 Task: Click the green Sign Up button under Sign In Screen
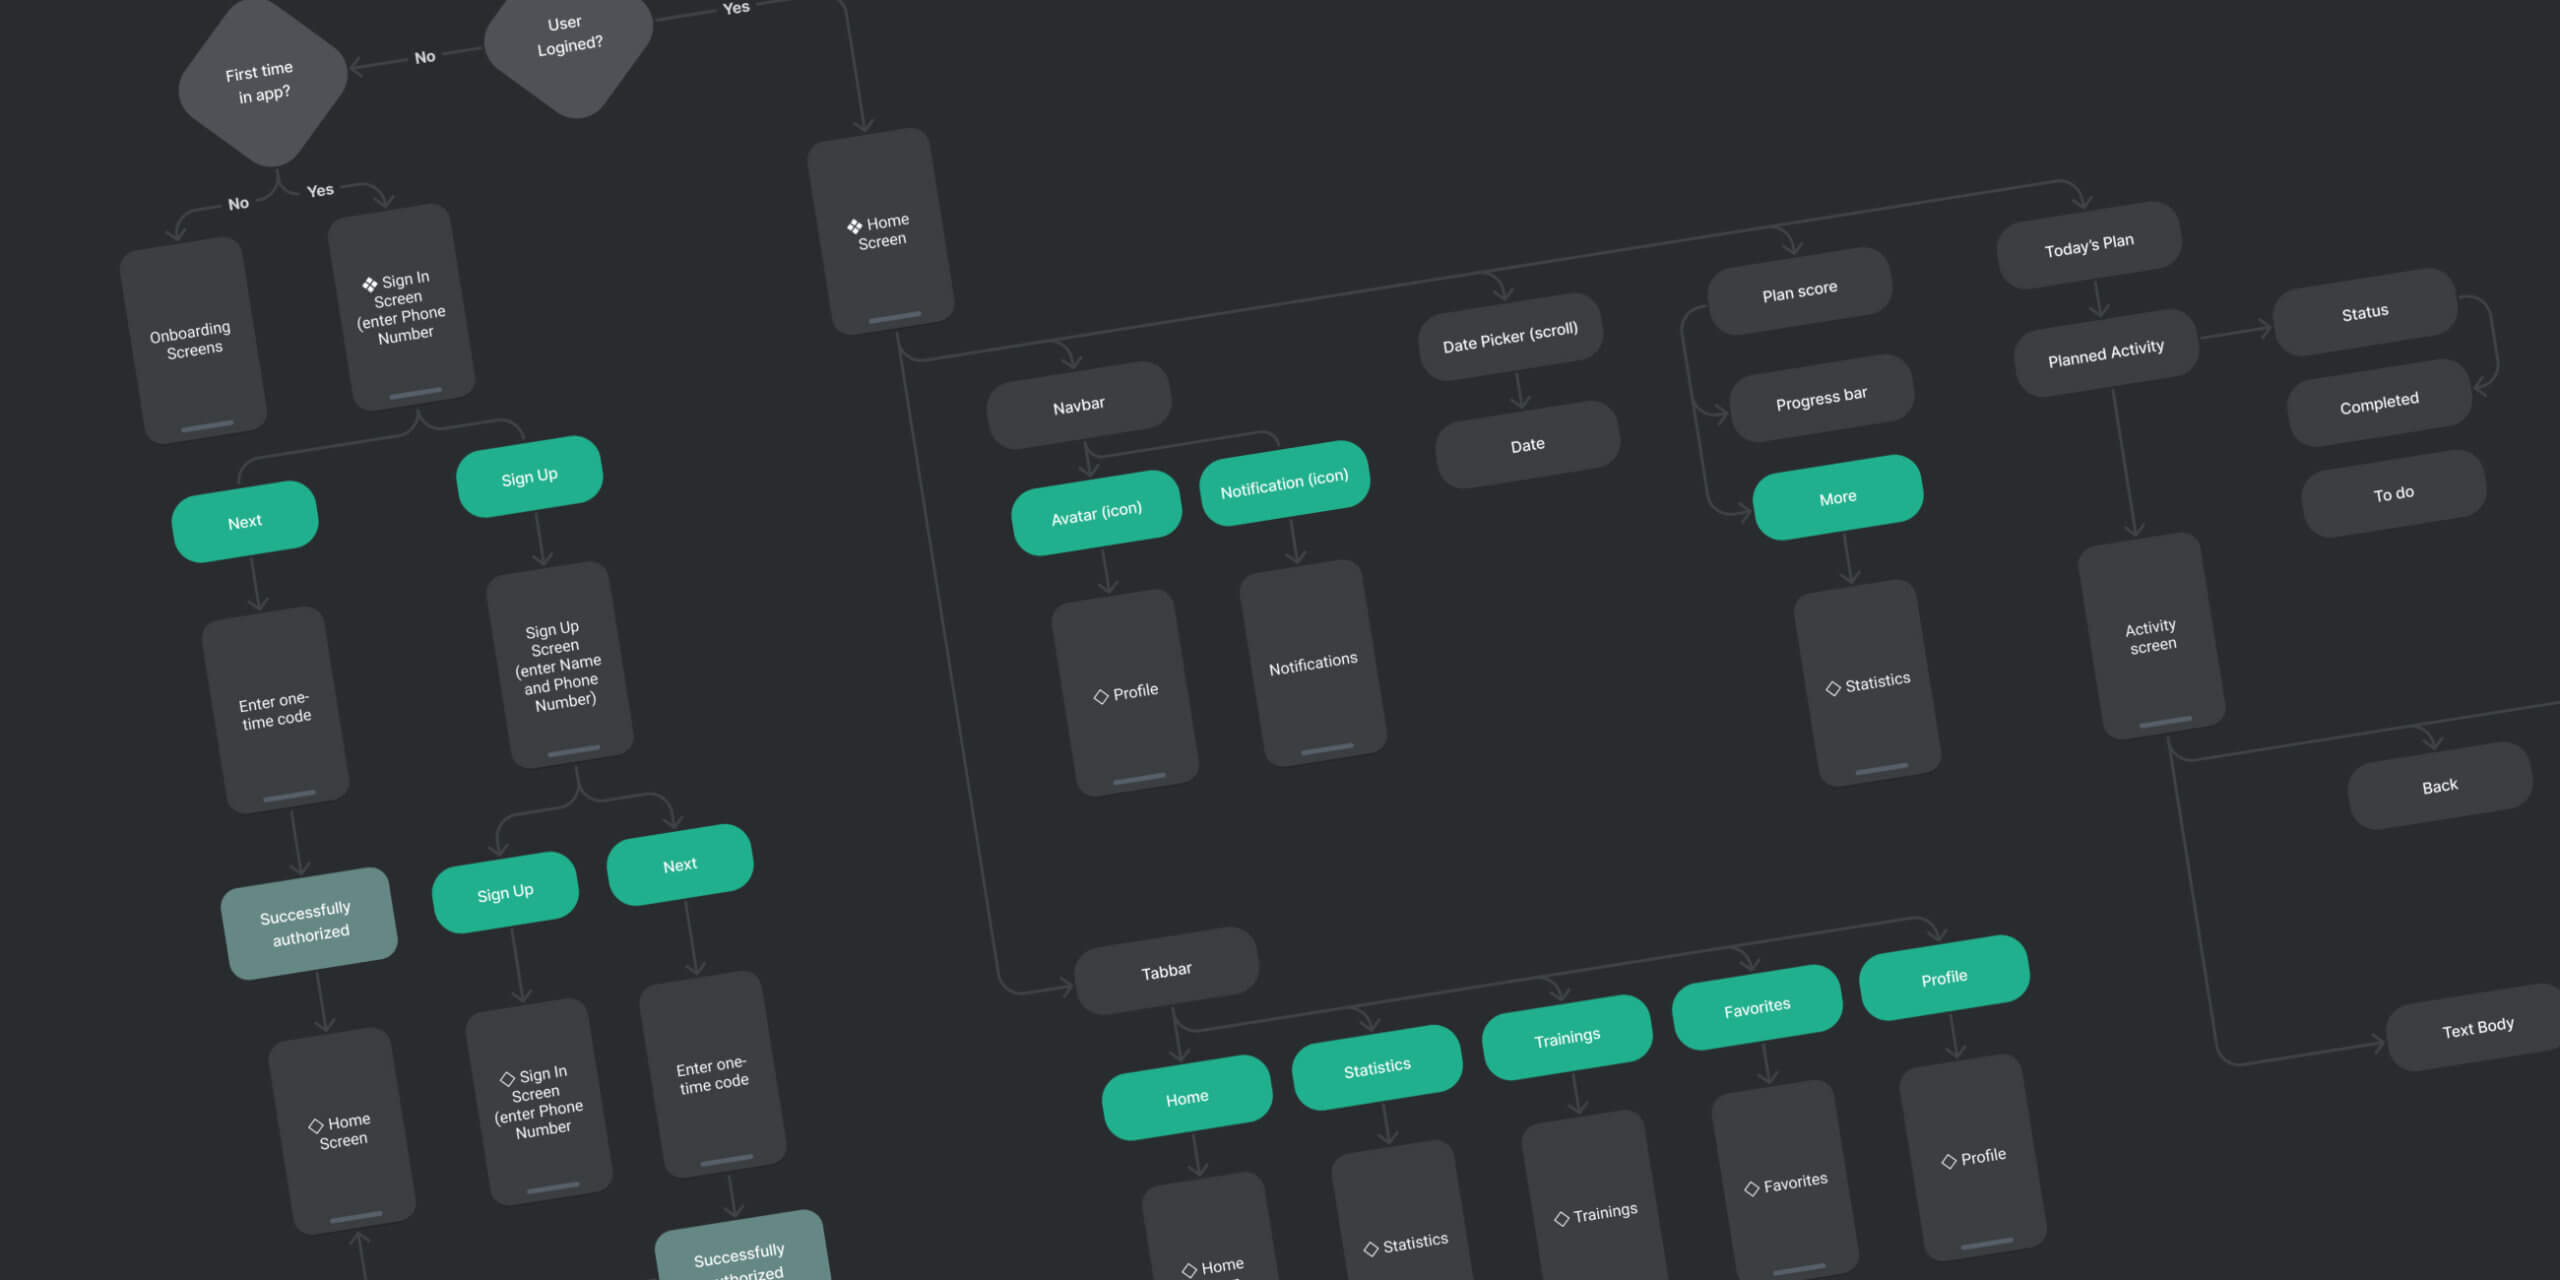(x=529, y=477)
